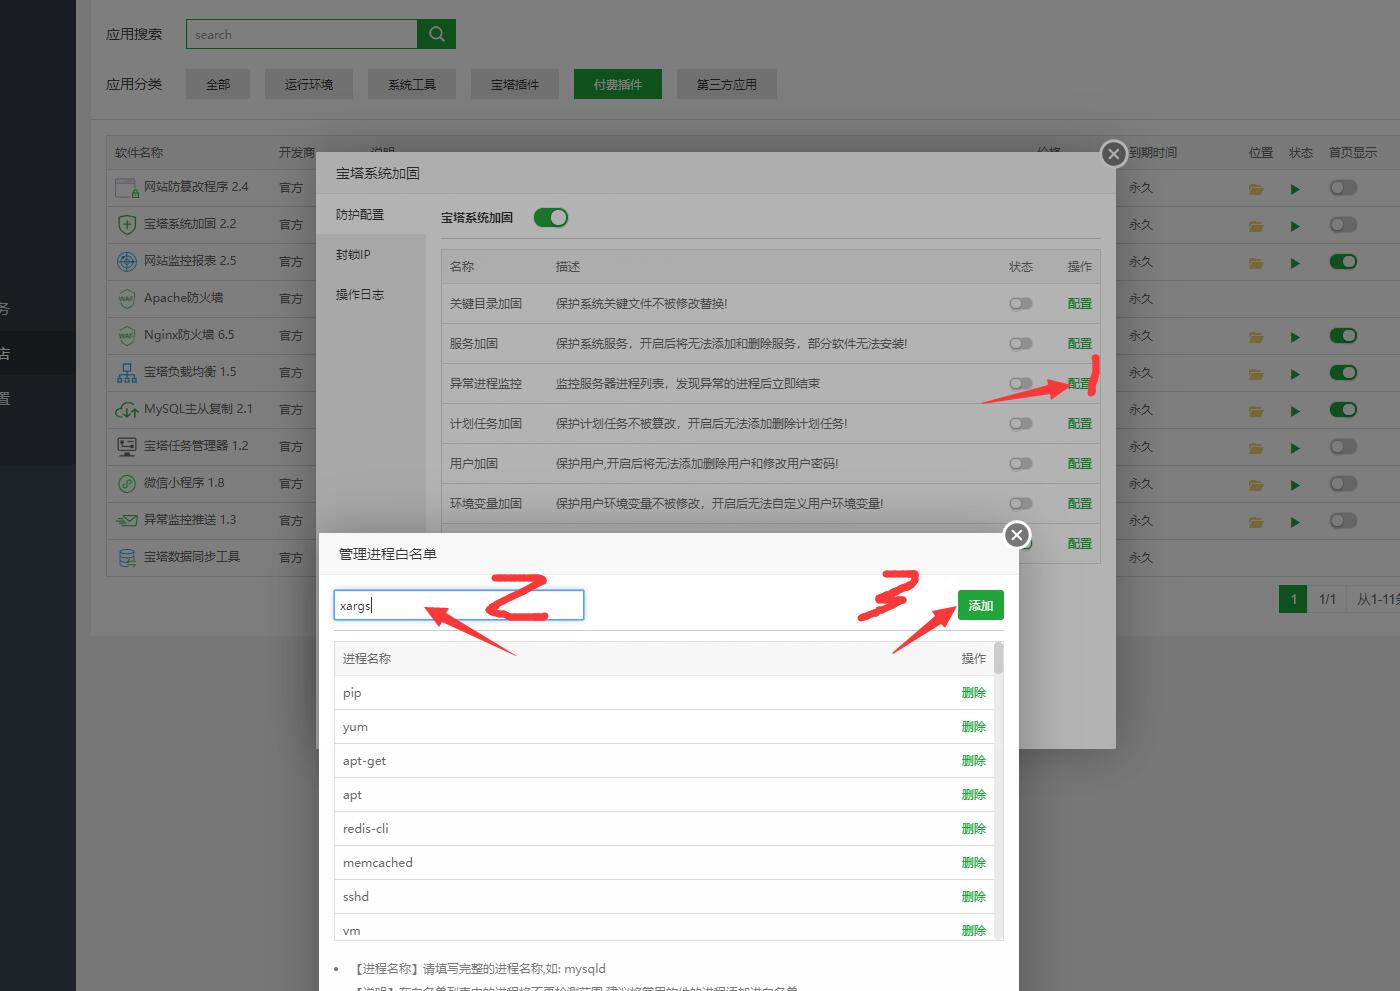Delete the yum whitelist entry
This screenshot has width=1400, height=991.
[974, 726]
